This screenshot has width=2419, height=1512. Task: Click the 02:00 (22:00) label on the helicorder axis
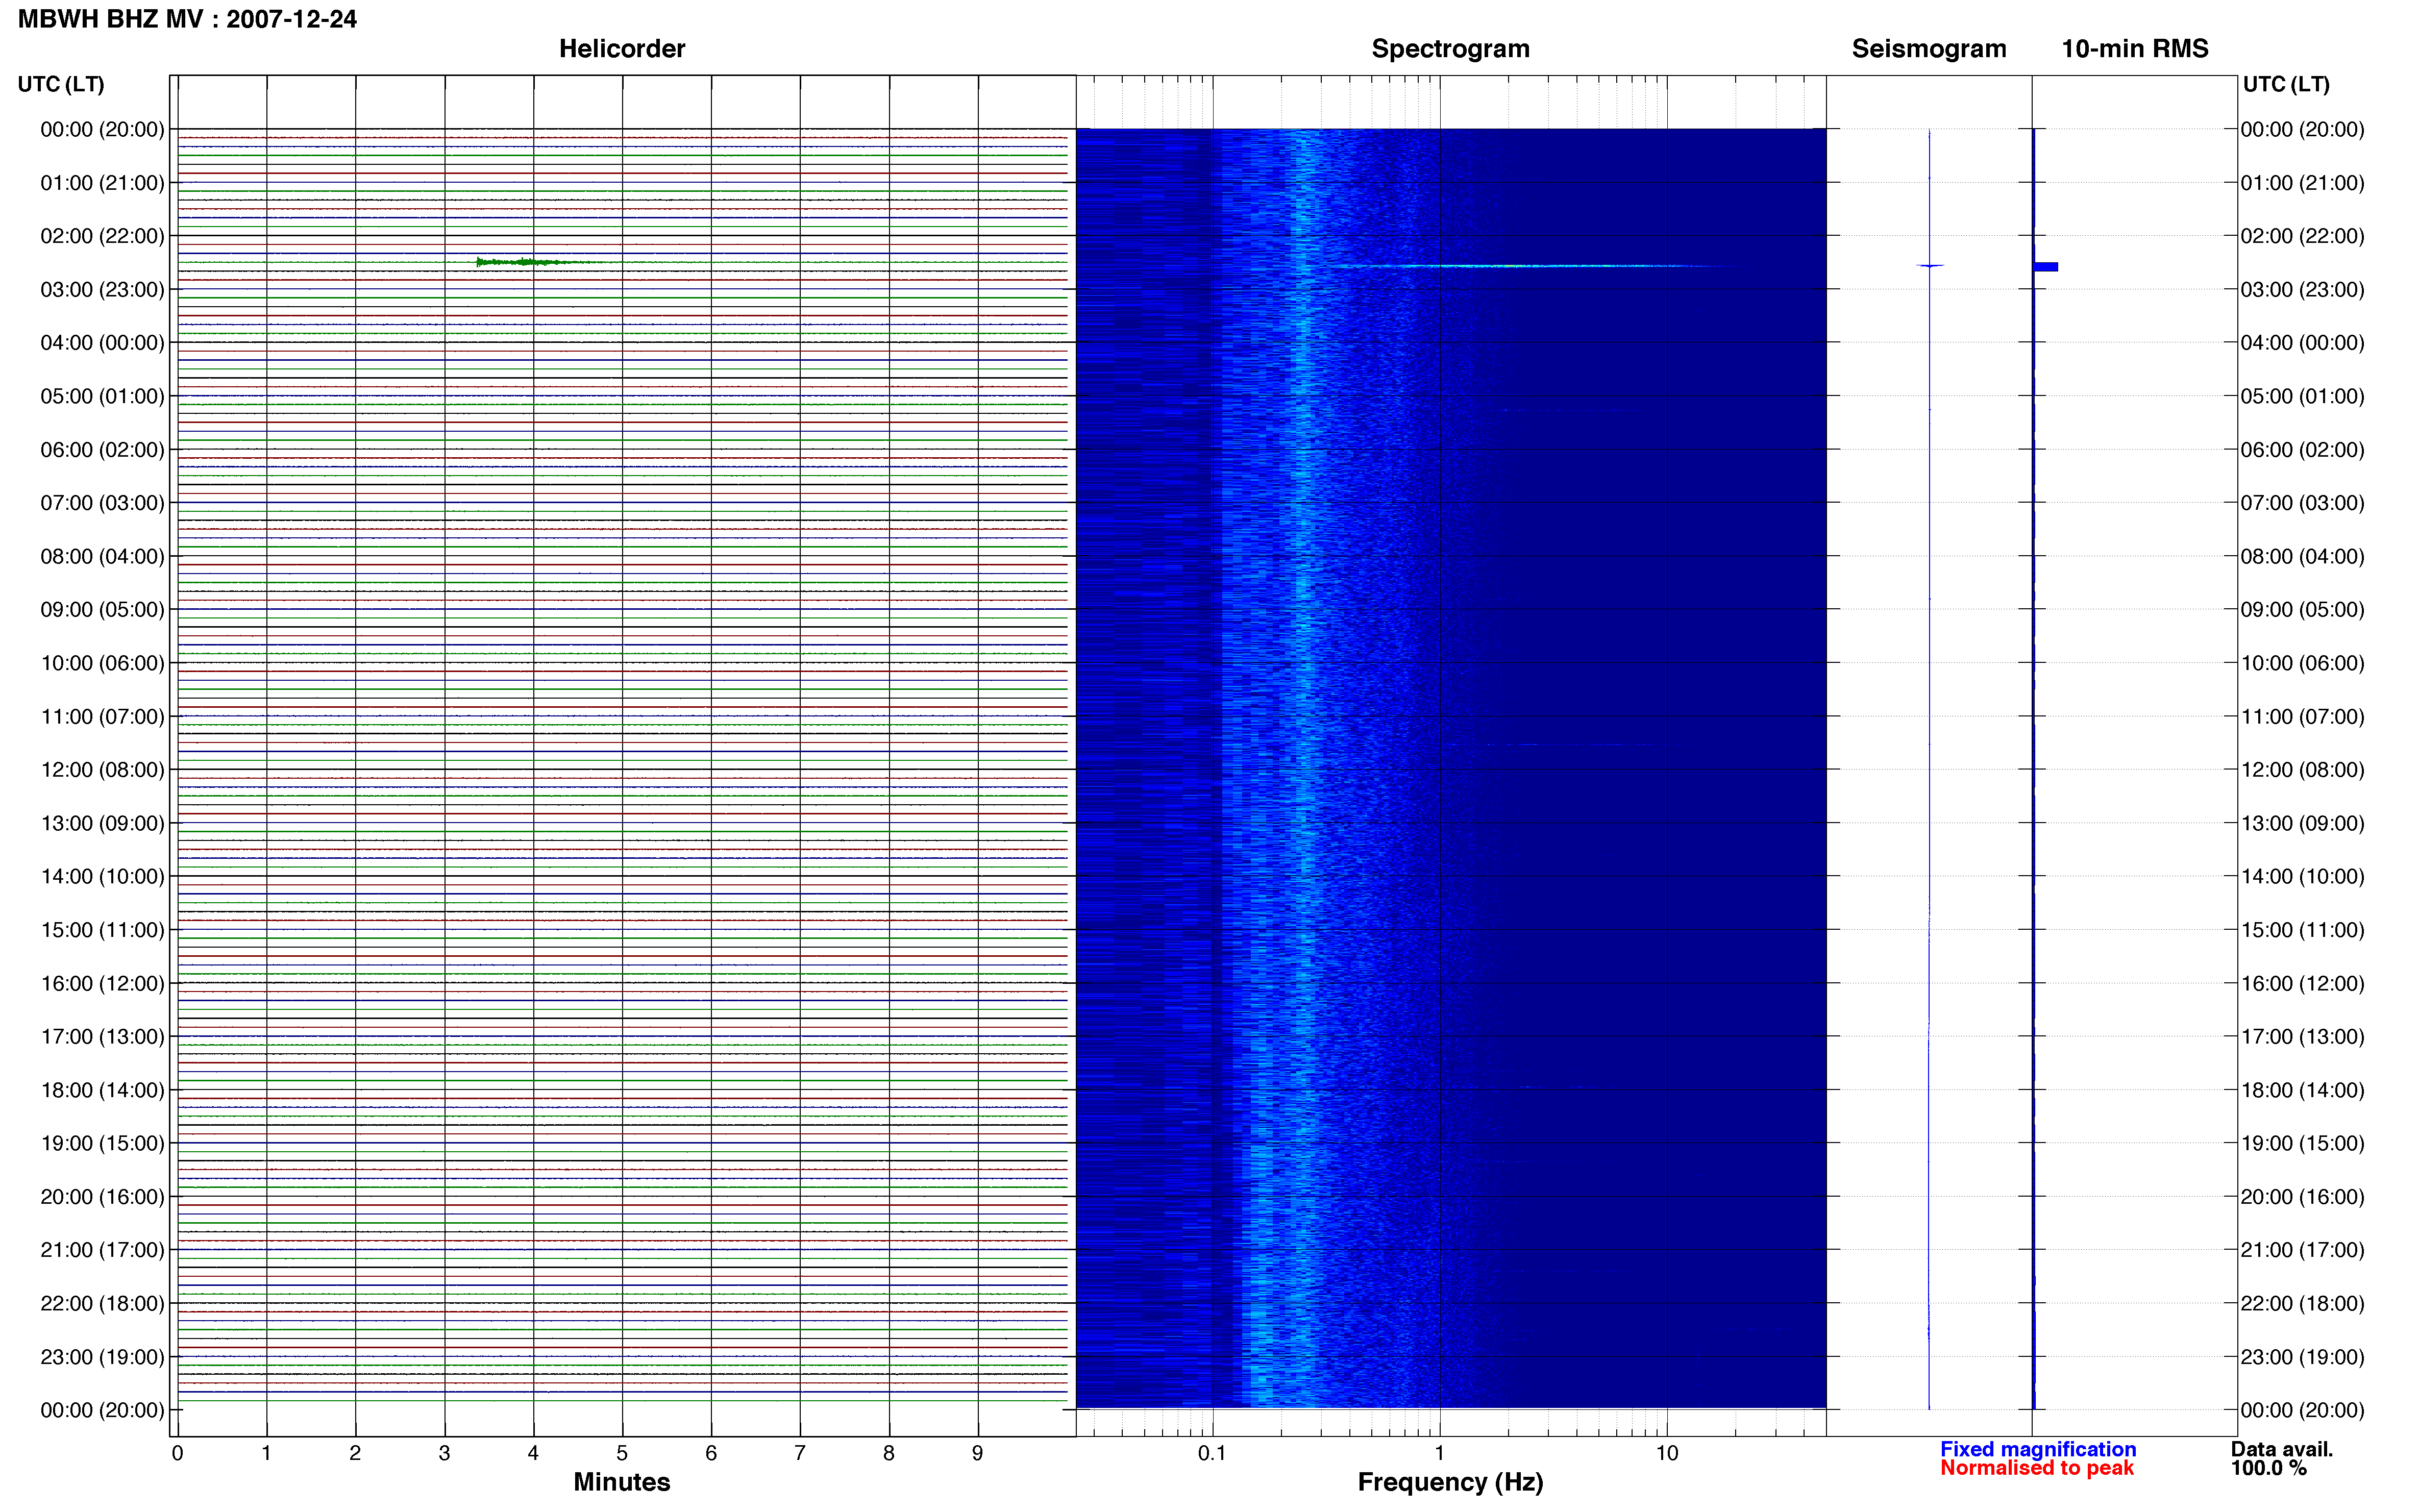point(102,236)
